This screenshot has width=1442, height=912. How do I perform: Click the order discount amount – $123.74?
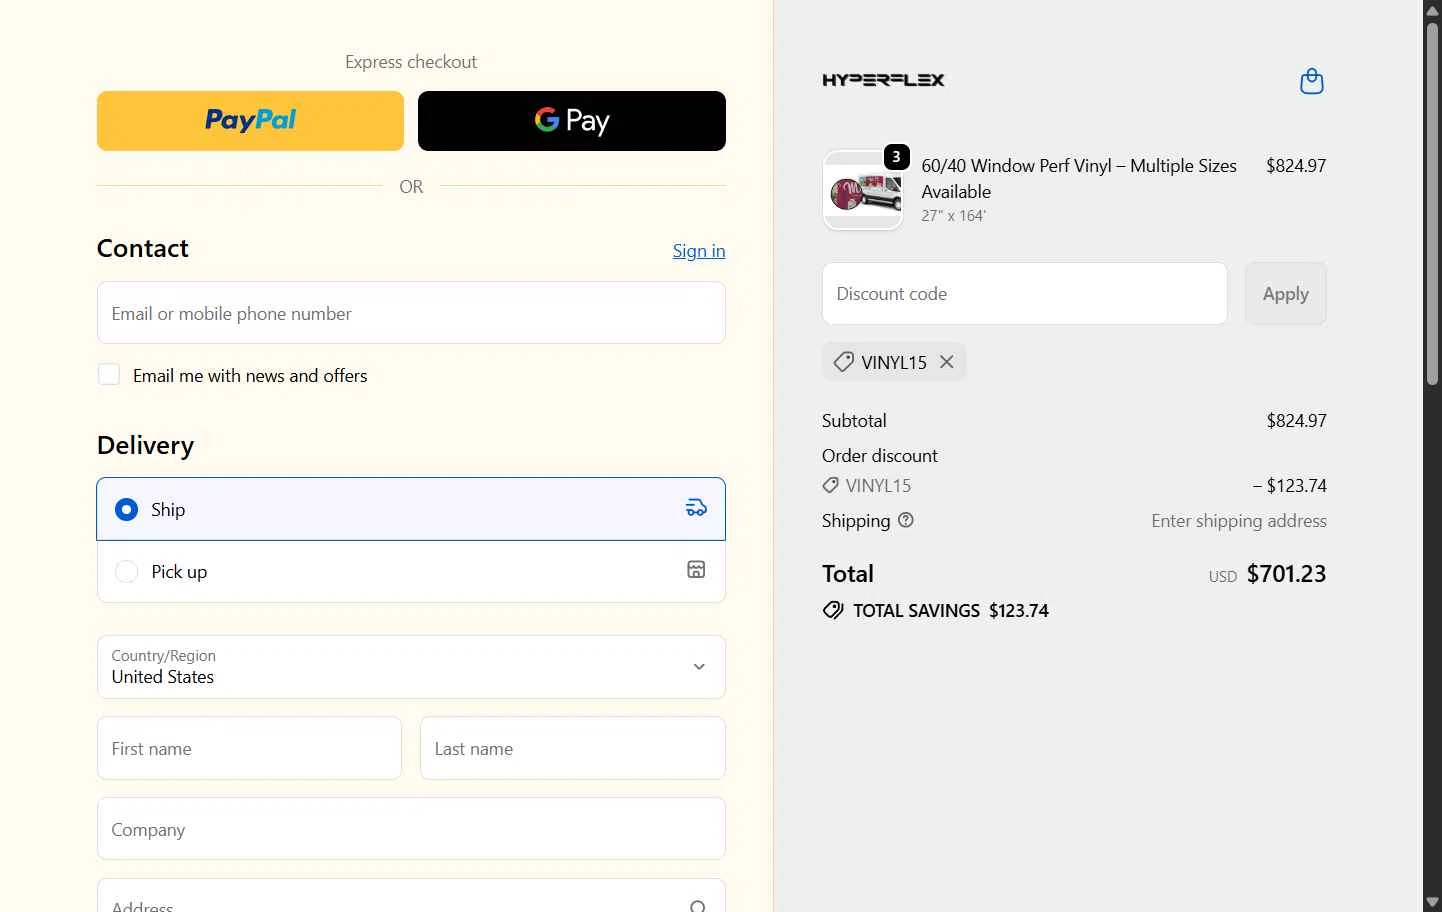tap(1289, 486)
